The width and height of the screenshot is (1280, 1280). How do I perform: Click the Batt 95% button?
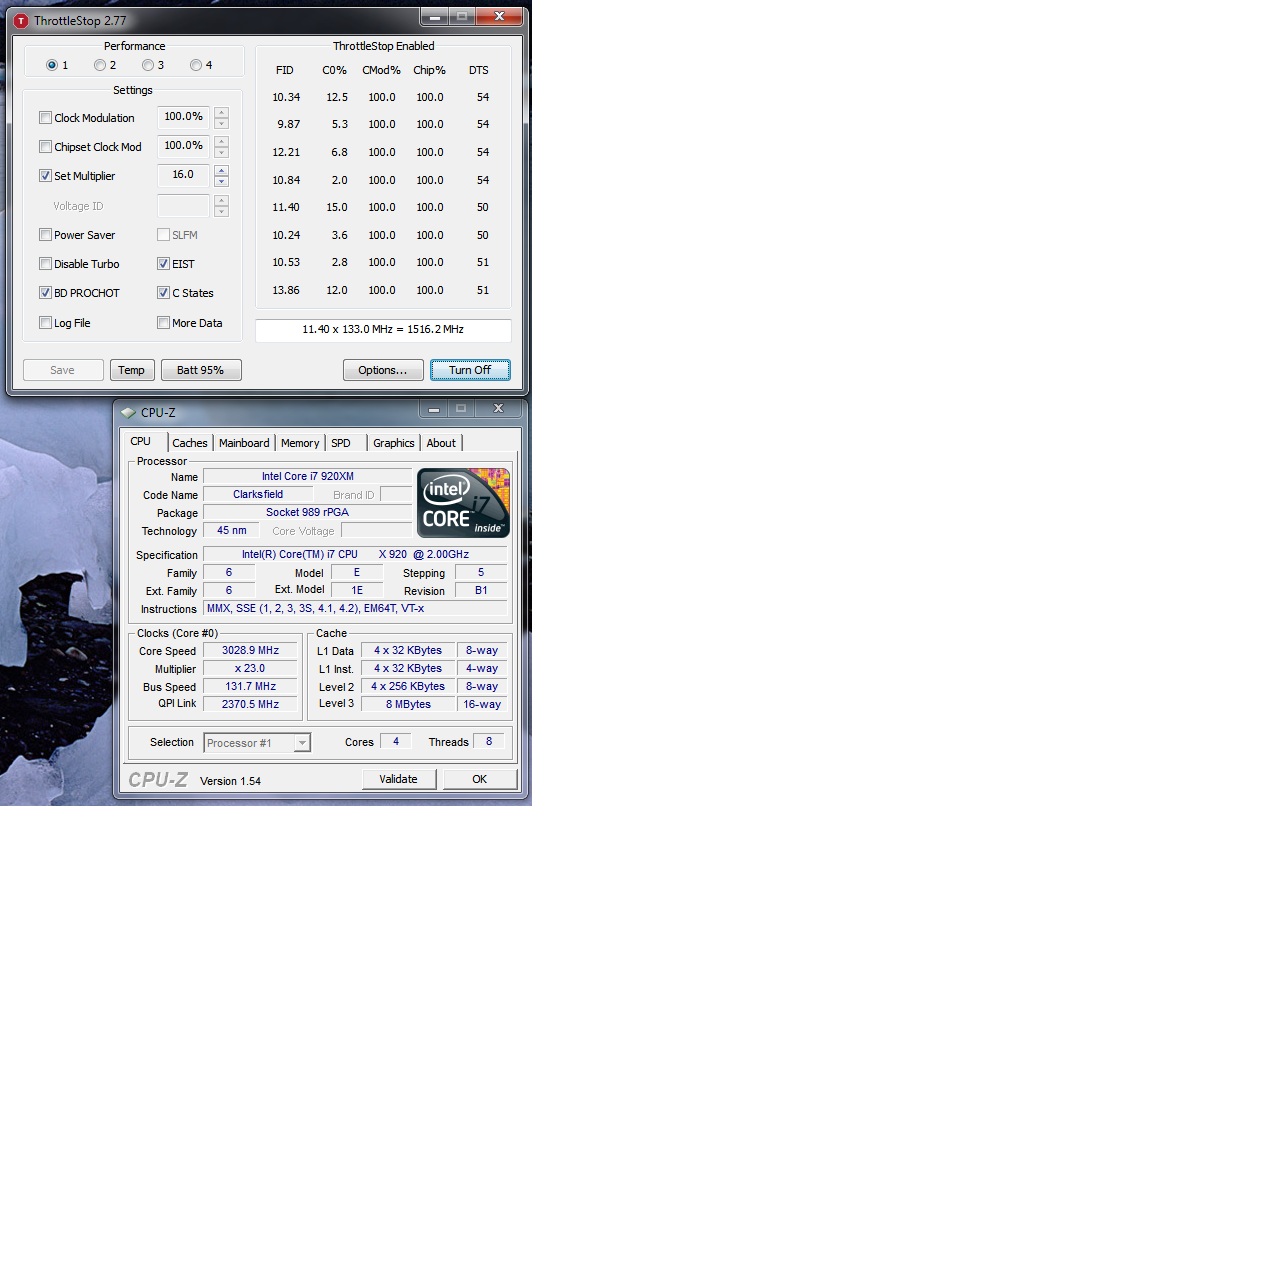(x=201, y=370)
